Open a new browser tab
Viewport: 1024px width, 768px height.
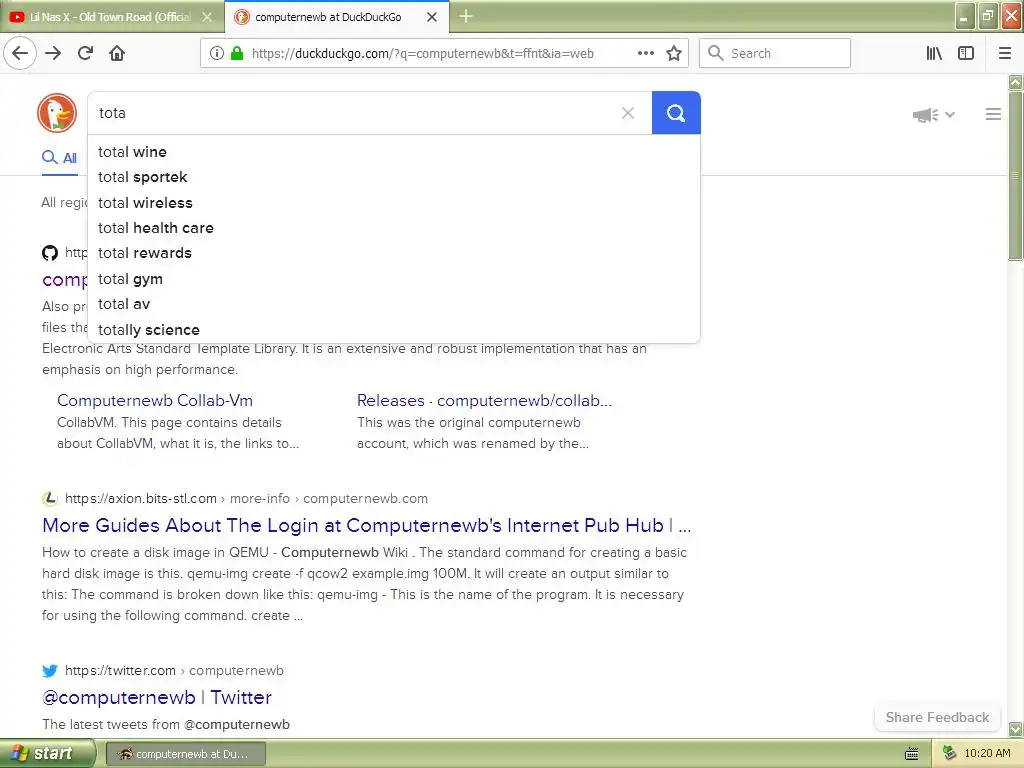point(466,16)
